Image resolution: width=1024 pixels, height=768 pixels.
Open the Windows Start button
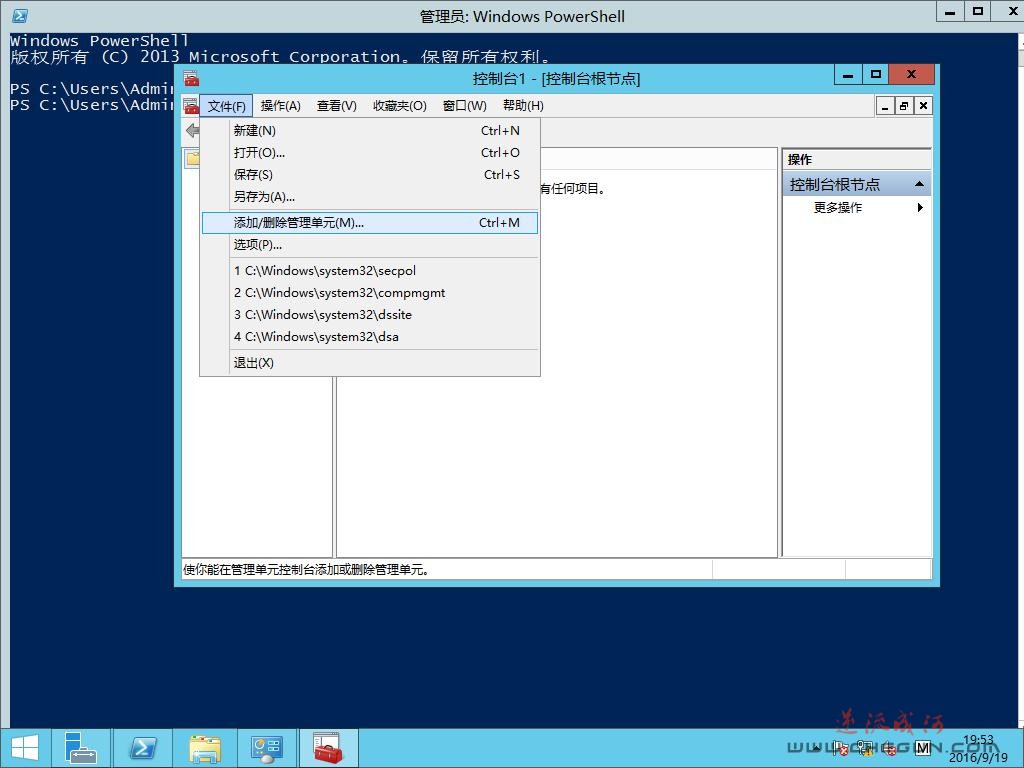tap(25, 748)
